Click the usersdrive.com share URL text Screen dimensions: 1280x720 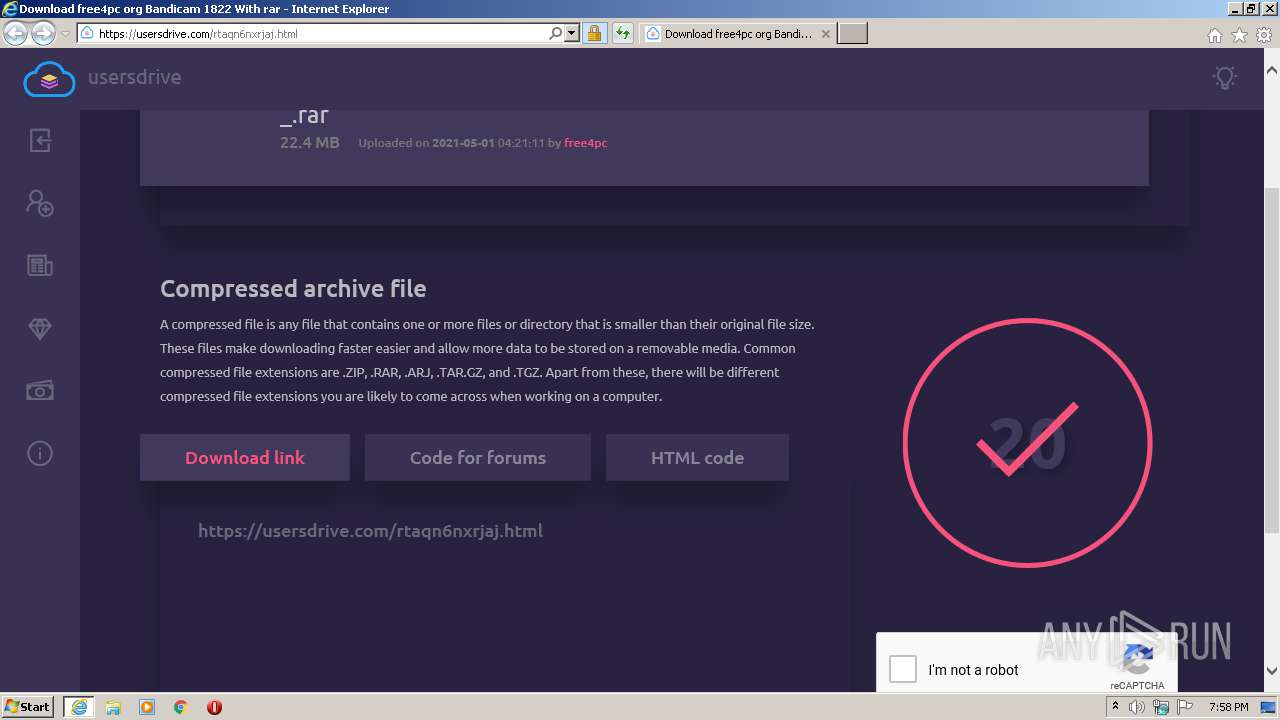(x=370, y=531)
